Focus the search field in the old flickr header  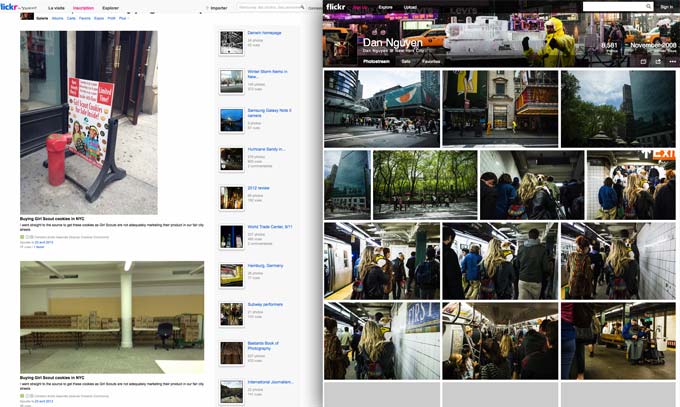(269, 7)
